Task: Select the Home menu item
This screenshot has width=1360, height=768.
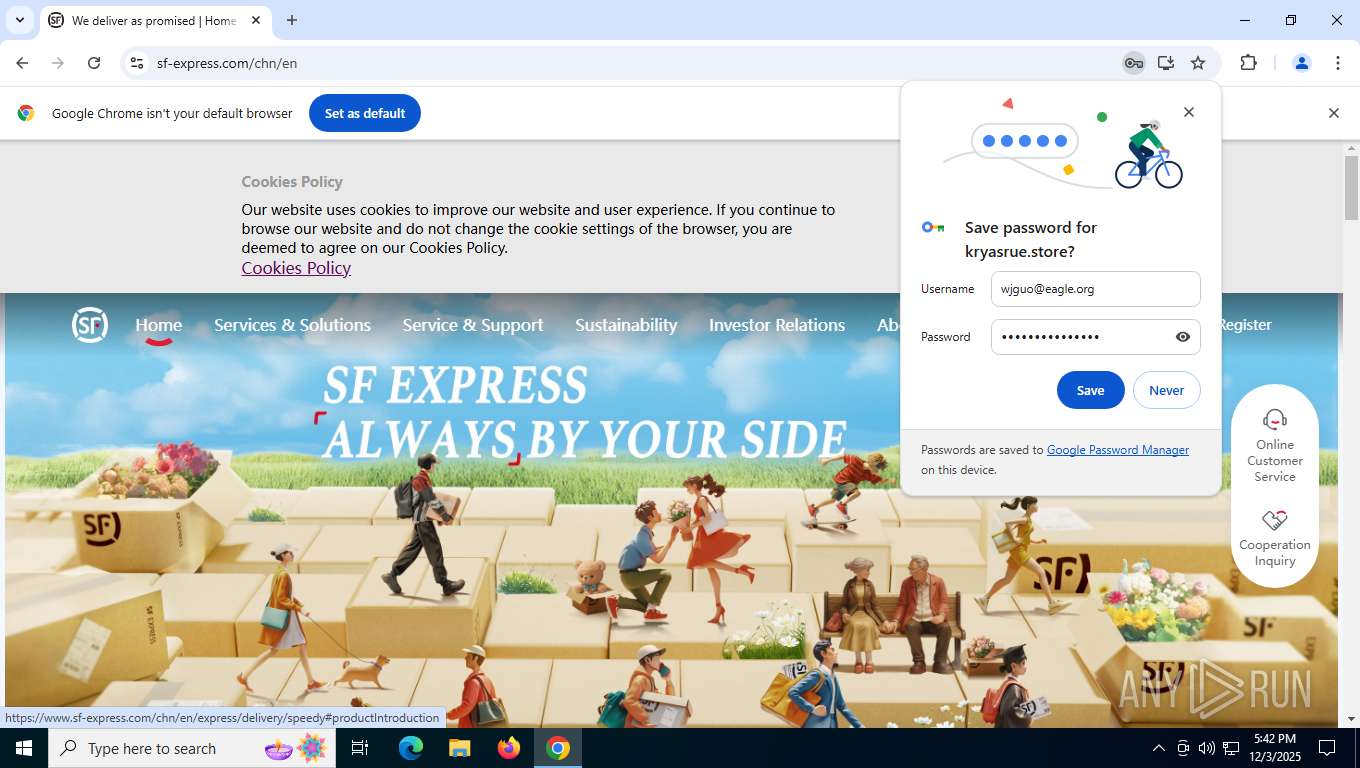Action: [x=159, y=325]
